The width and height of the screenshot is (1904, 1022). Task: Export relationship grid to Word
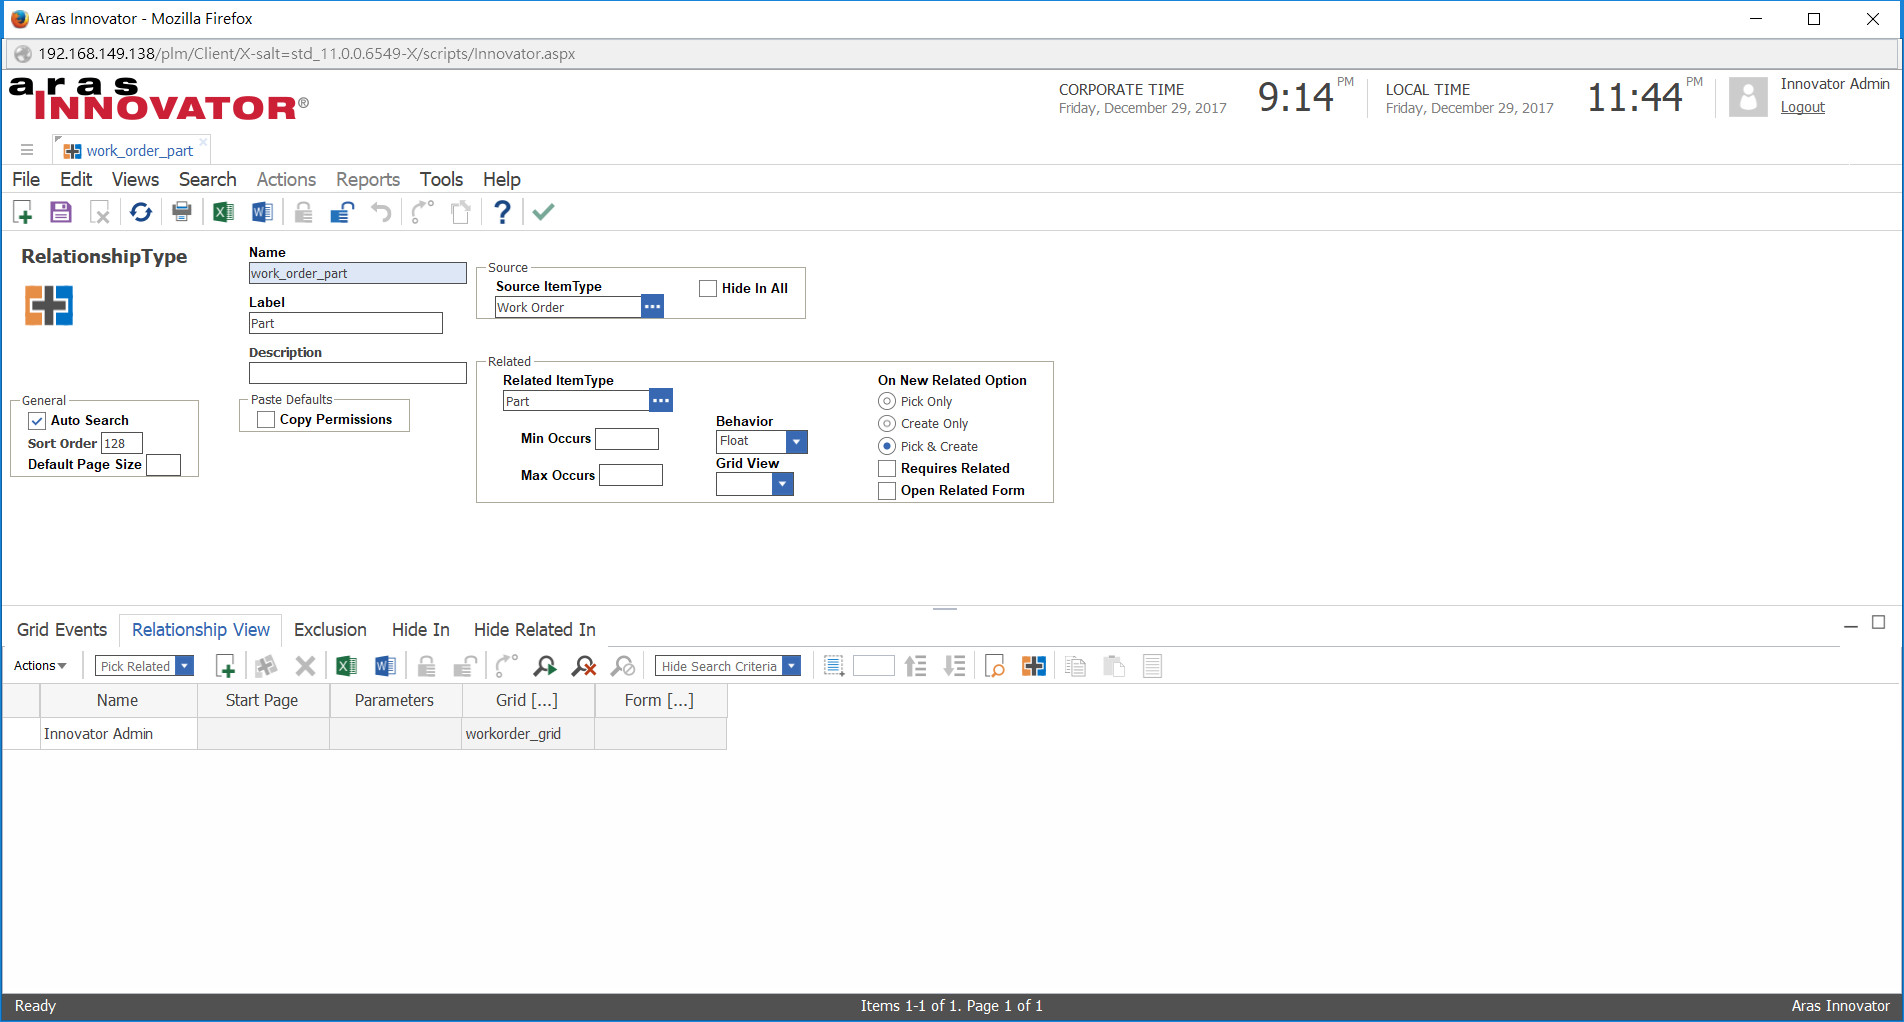click(385, 666)
